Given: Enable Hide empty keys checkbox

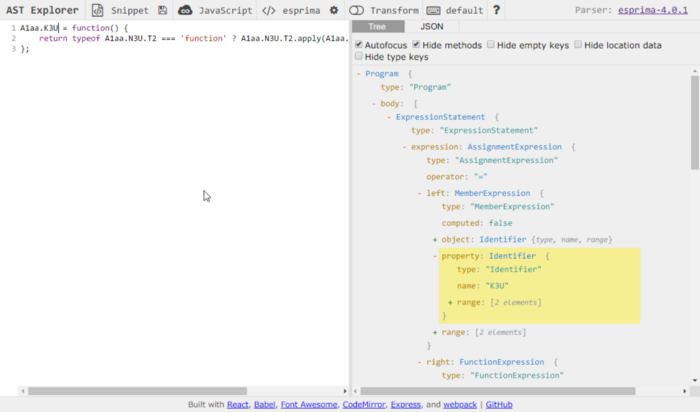Looking at the screenshot, I should click(491, 45).
